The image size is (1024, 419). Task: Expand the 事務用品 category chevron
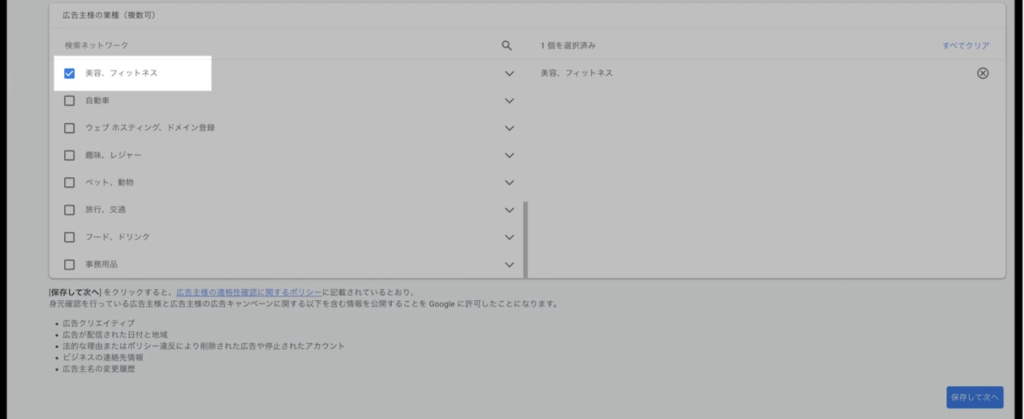(x=509, y=265)
